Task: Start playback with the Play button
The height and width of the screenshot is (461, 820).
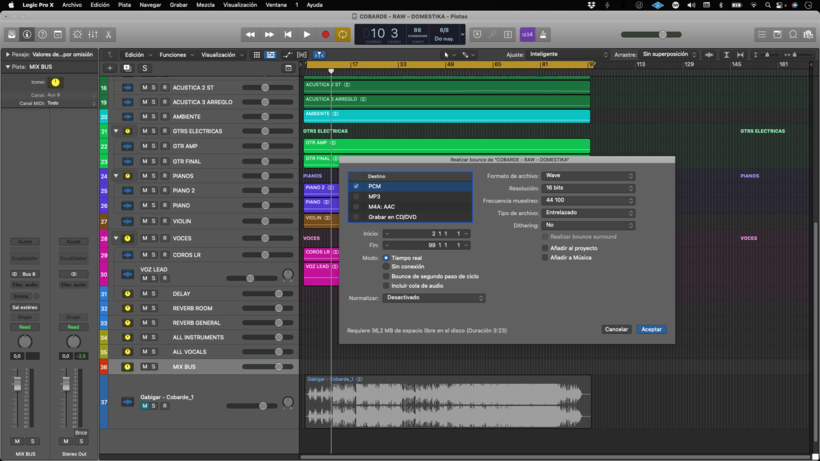Action: [306, 34]
